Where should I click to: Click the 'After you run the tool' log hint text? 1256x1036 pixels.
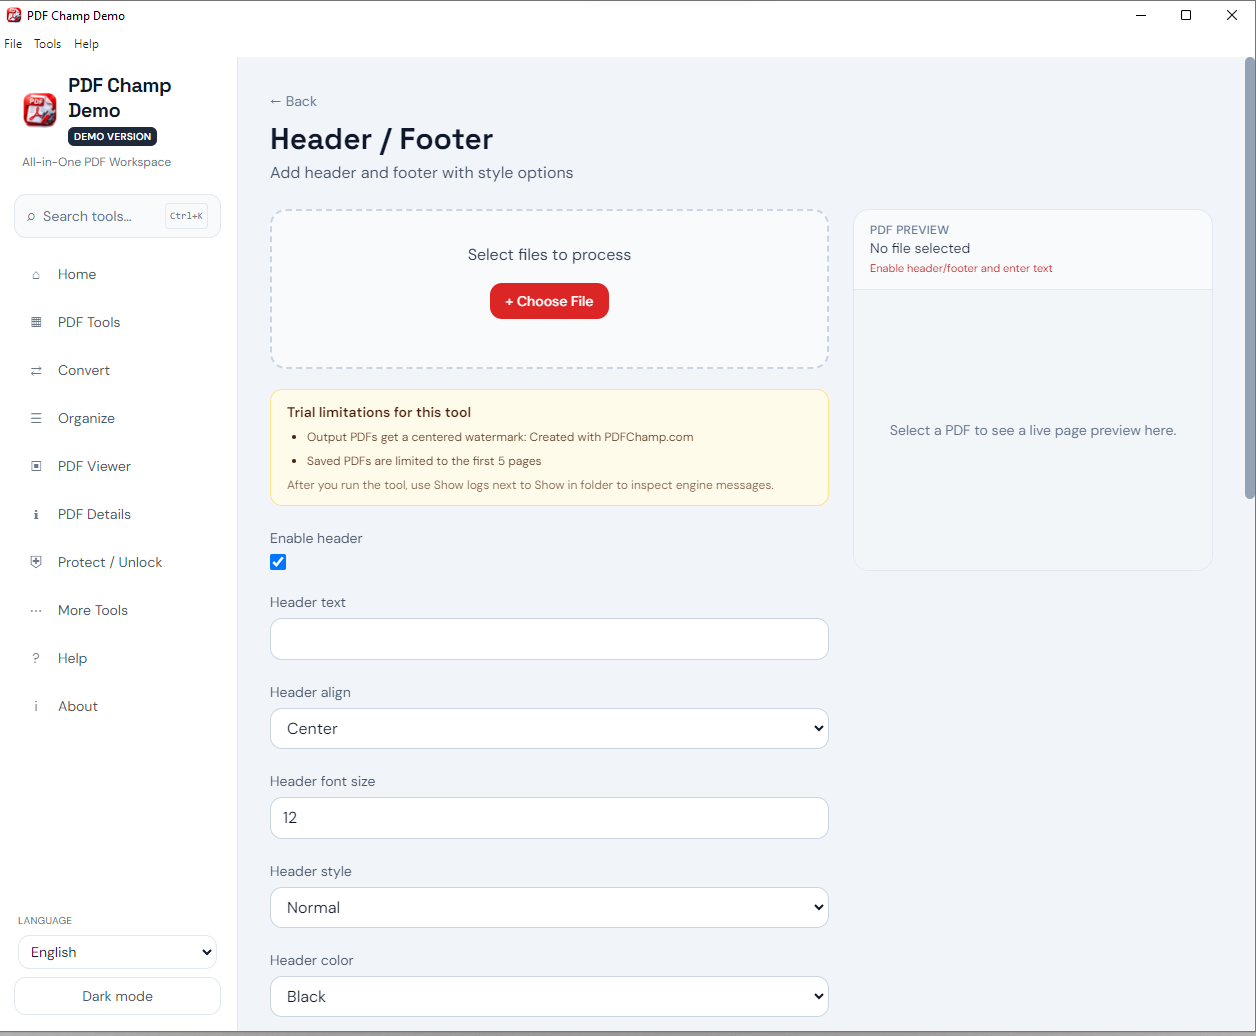pos(530,485)
